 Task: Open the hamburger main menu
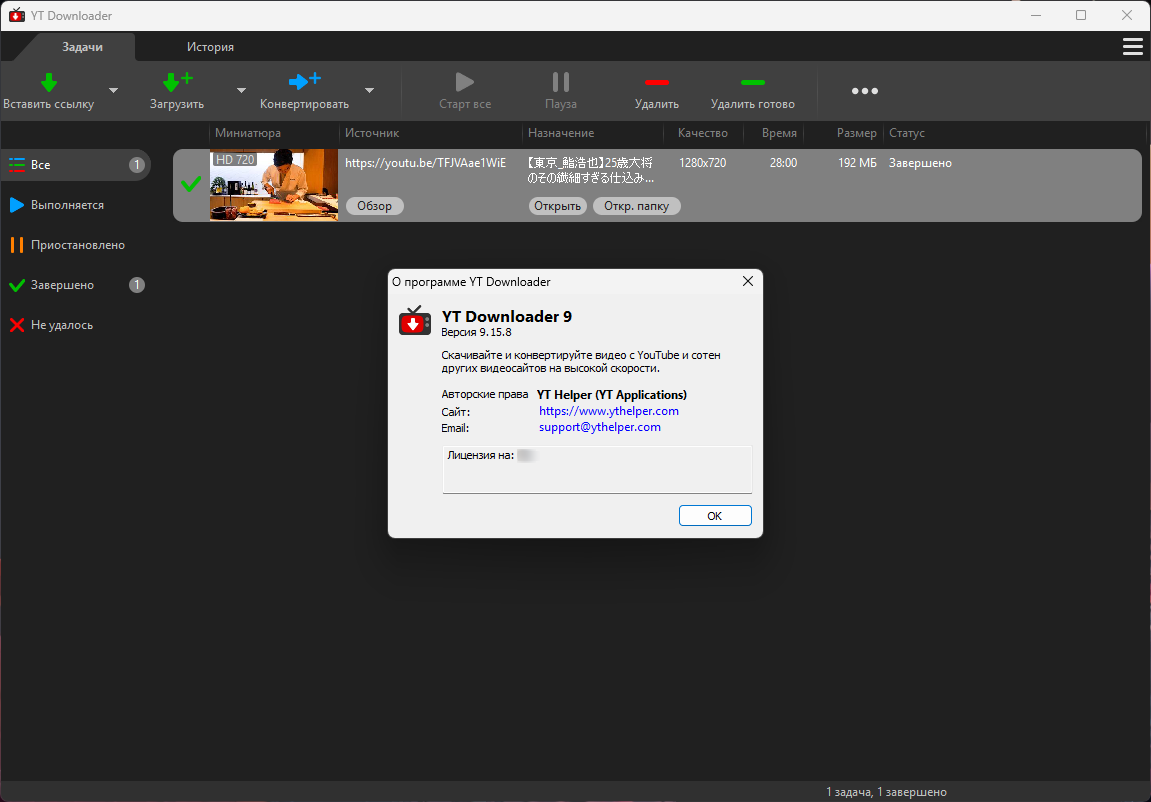pyautogui.click(x=1133, y=47)
